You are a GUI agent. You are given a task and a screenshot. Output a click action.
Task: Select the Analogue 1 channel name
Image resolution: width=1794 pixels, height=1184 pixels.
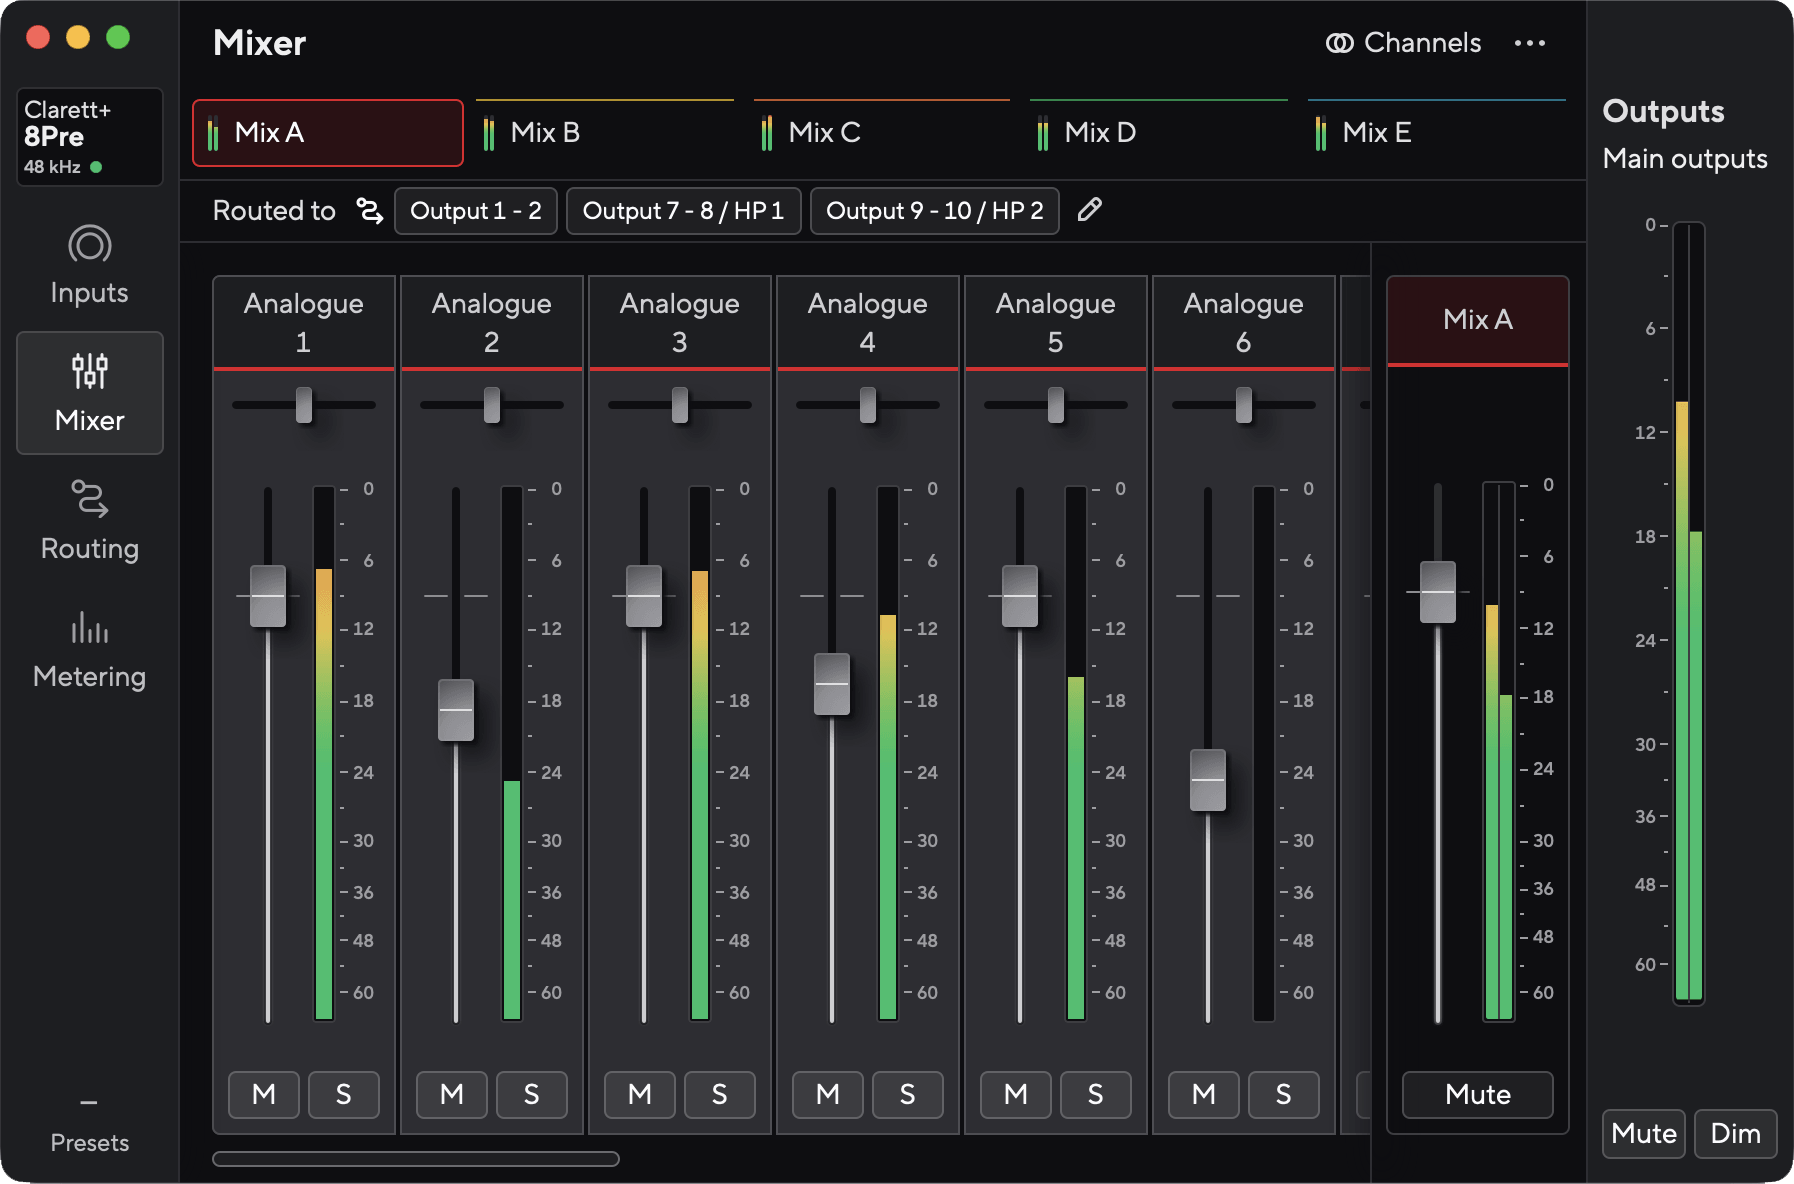pyautogui.click(x=304, y=322)
